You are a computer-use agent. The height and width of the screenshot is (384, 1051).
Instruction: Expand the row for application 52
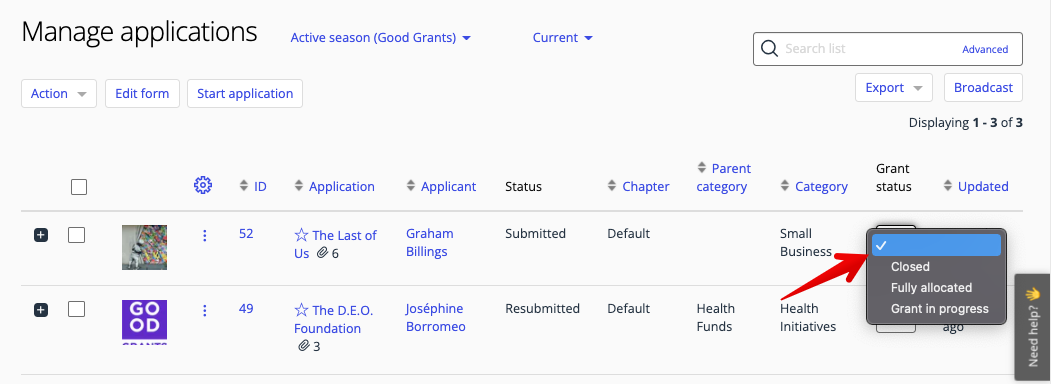(41, 235)
